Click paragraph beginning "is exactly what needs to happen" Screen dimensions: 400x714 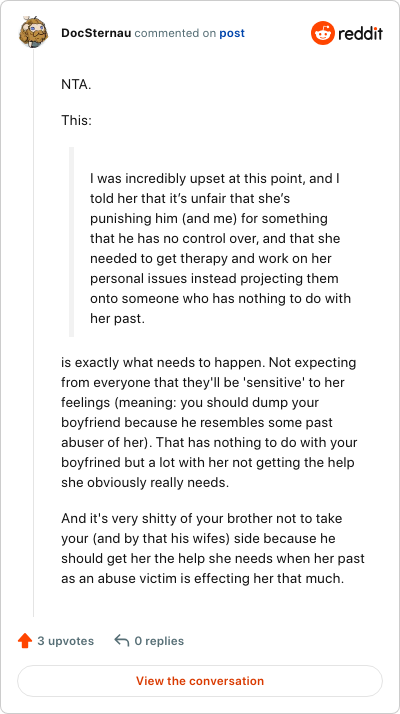(x=210, y=423)
